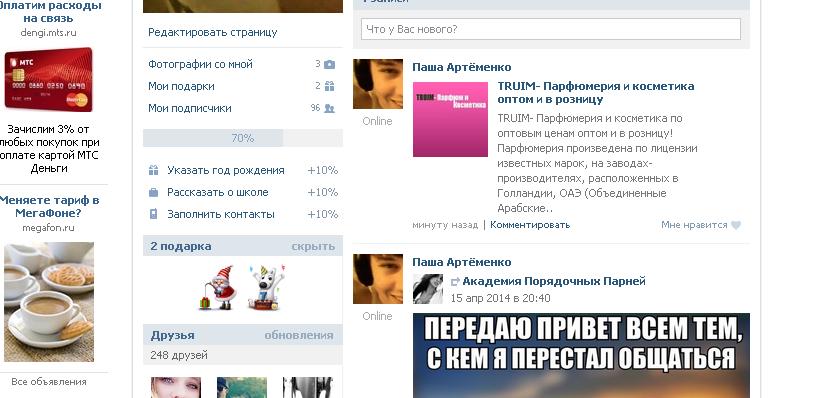Click Указать год рождения suggestion
This screenshot has height=398, width=830.
click(226, 170)
